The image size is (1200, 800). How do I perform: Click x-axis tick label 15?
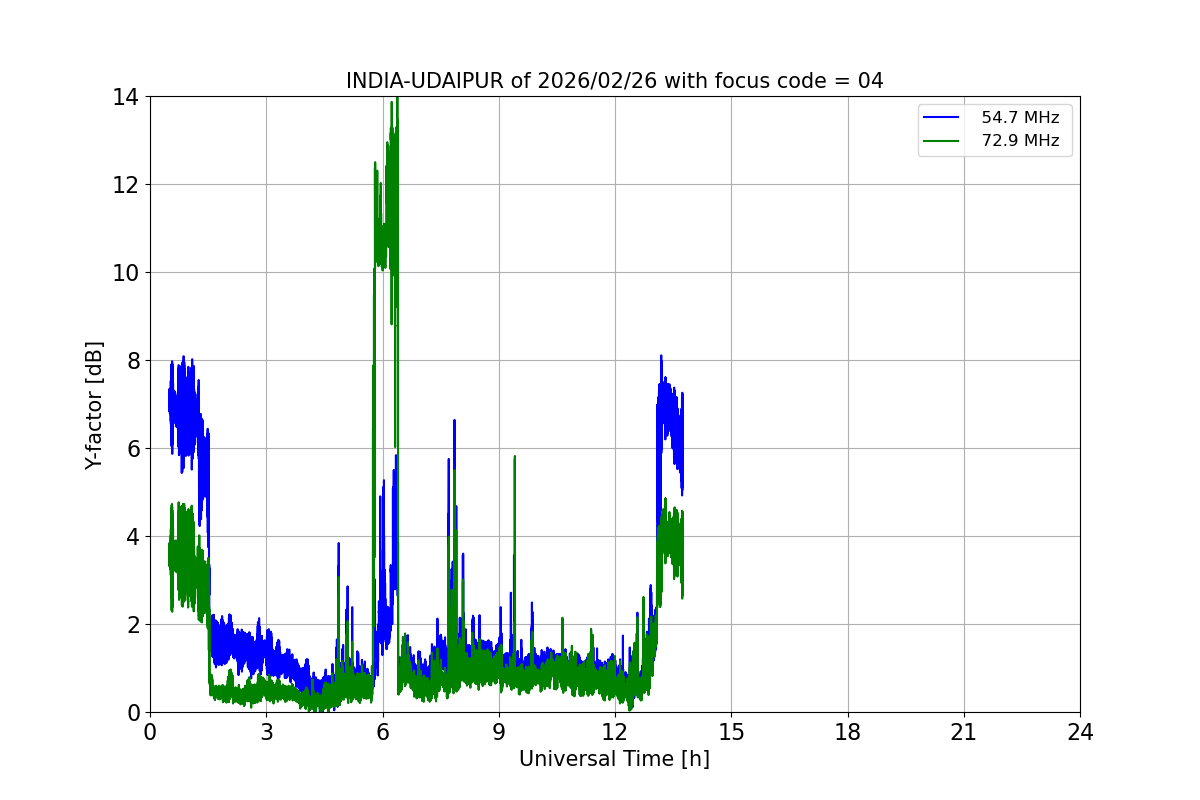pos(731,732)
